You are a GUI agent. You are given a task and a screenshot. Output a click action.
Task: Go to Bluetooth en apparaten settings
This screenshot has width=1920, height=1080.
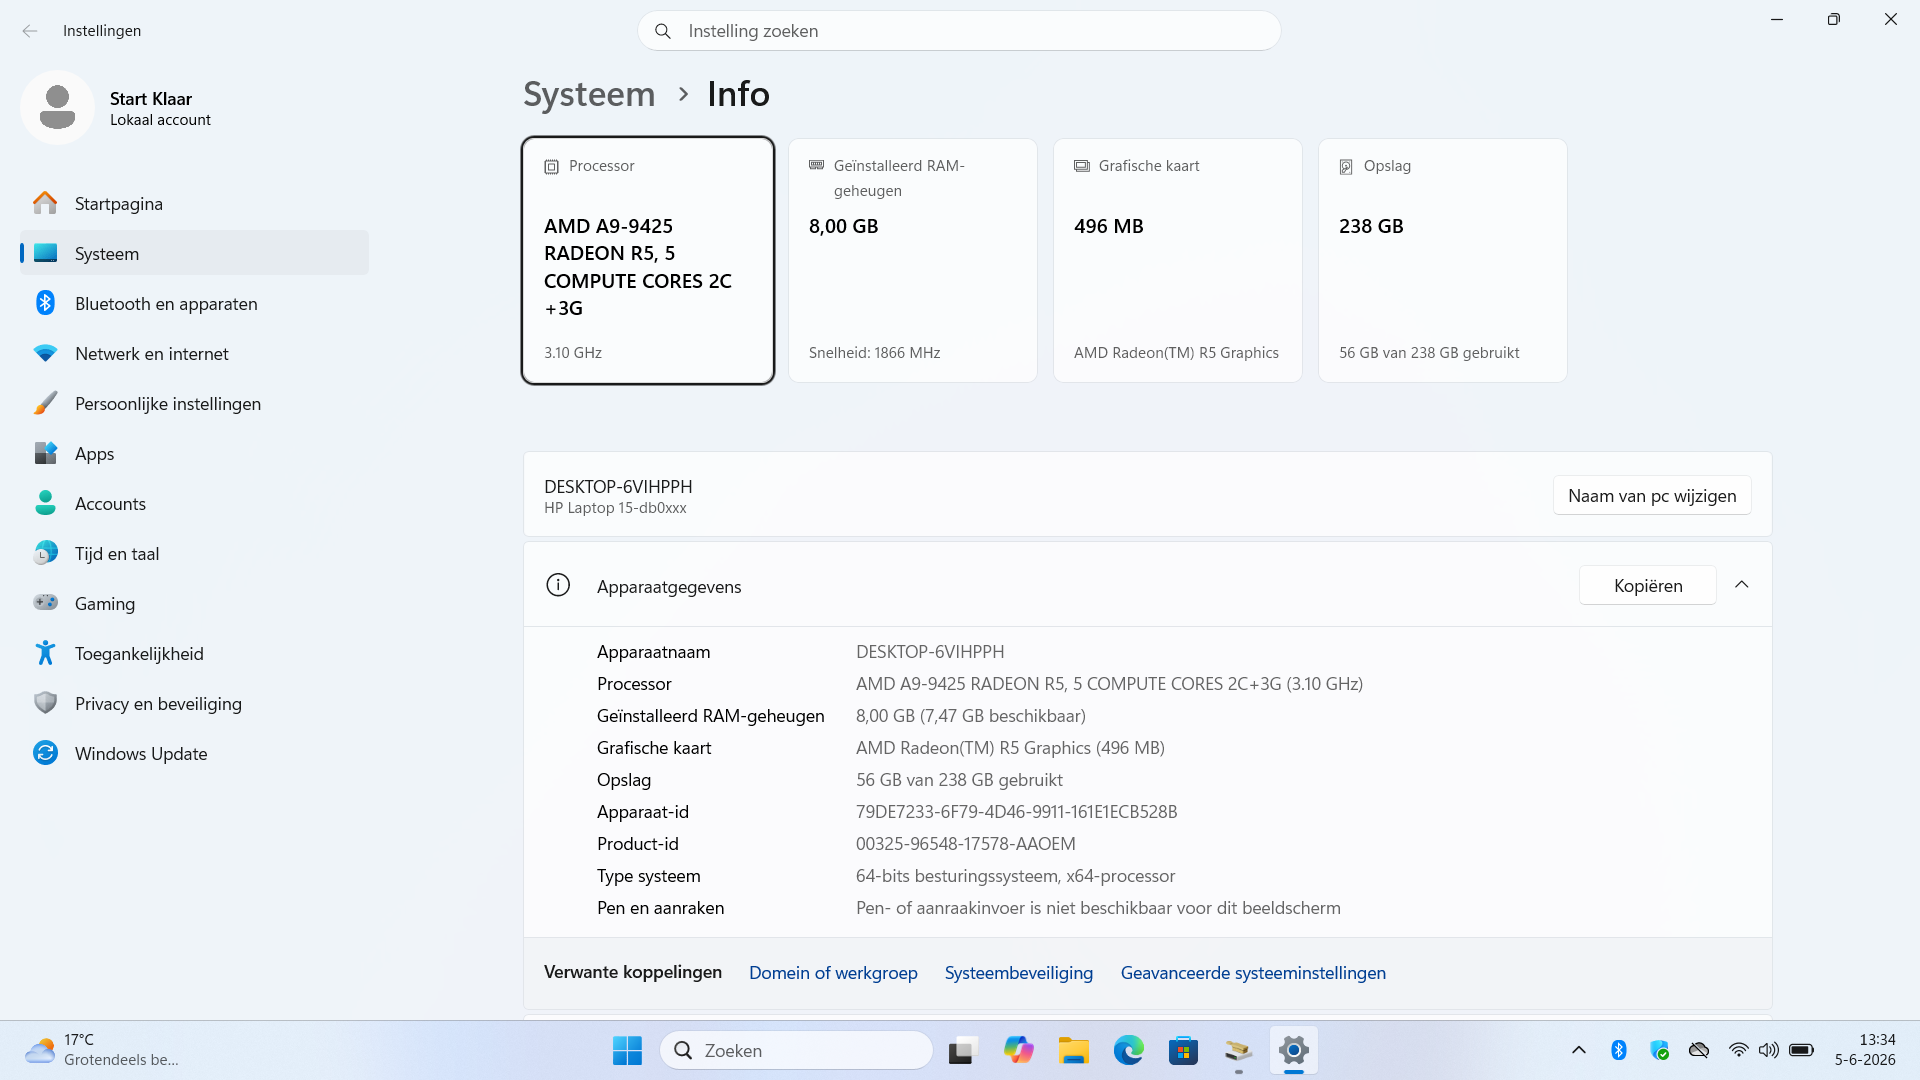pos(194,303)
